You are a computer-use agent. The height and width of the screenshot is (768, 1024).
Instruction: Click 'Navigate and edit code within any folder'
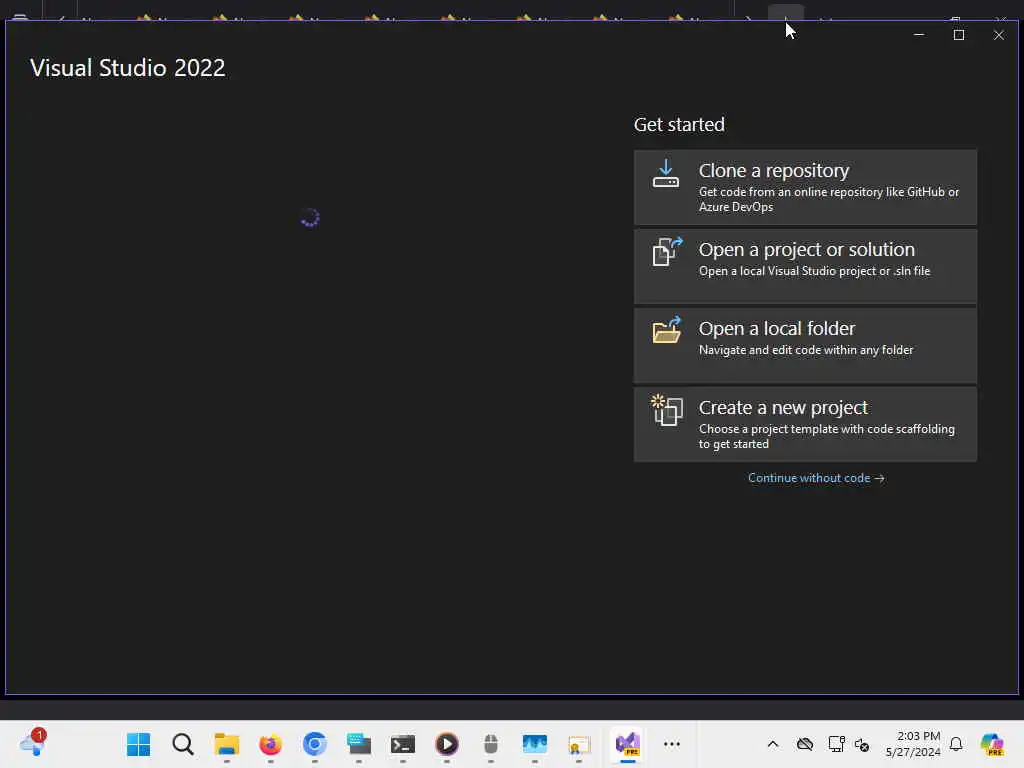click(806, 350)
